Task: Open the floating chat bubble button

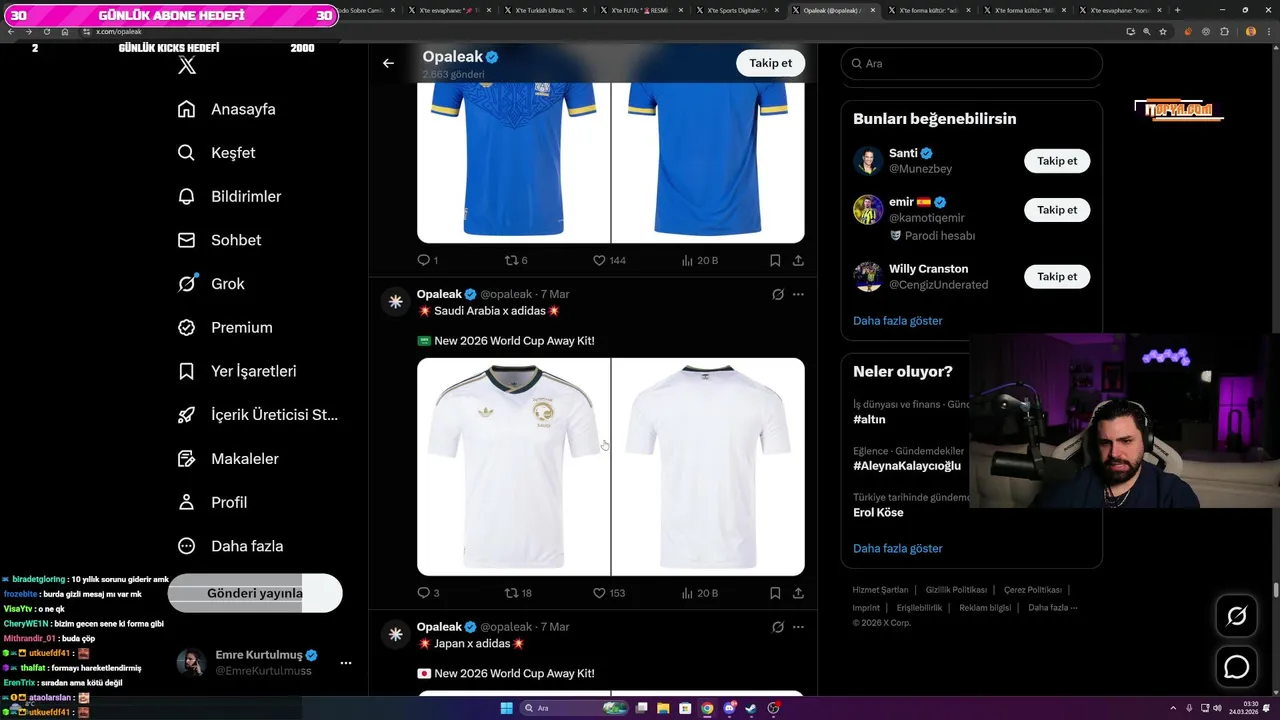Action: (x=1236, y=667)
